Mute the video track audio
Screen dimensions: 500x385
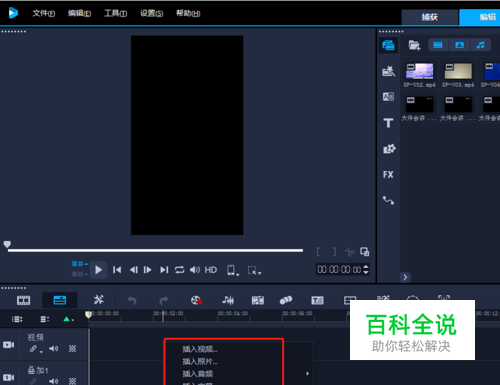54,349
